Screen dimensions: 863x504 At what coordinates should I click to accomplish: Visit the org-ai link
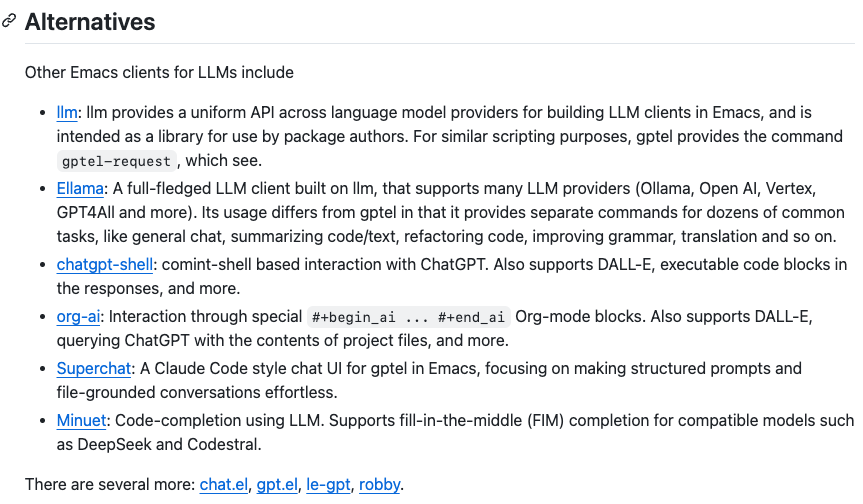click(x=78, y=317)
